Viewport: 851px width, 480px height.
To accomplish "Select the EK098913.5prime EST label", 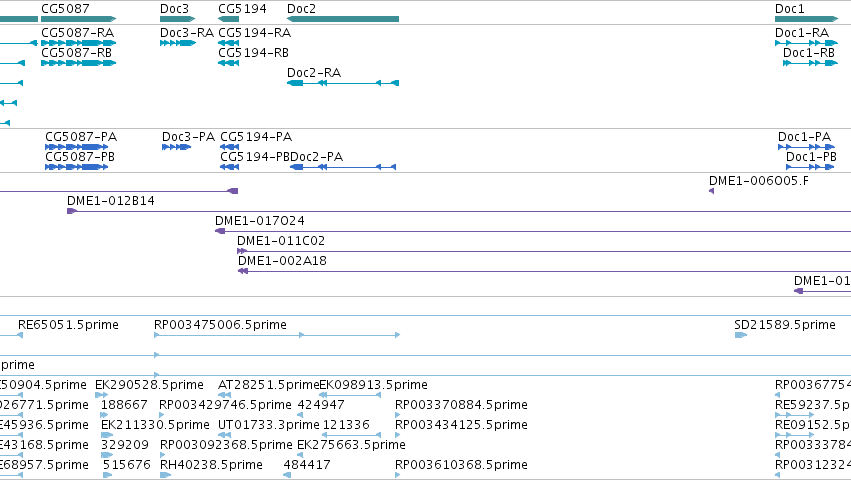I will tap(373, 385).
